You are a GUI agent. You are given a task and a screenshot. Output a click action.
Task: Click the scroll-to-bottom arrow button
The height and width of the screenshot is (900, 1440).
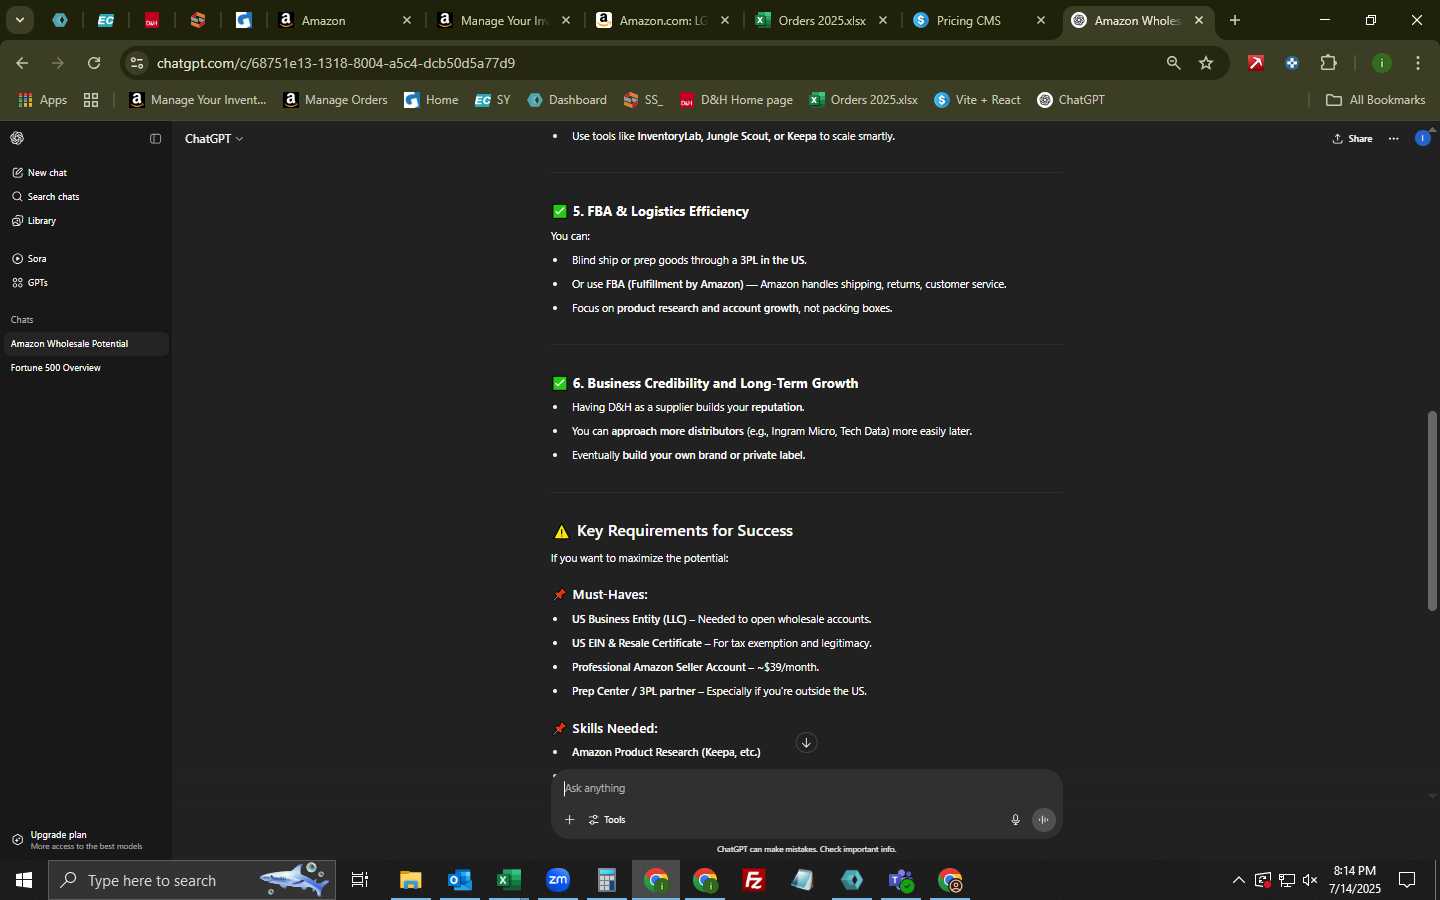(806, 743)
